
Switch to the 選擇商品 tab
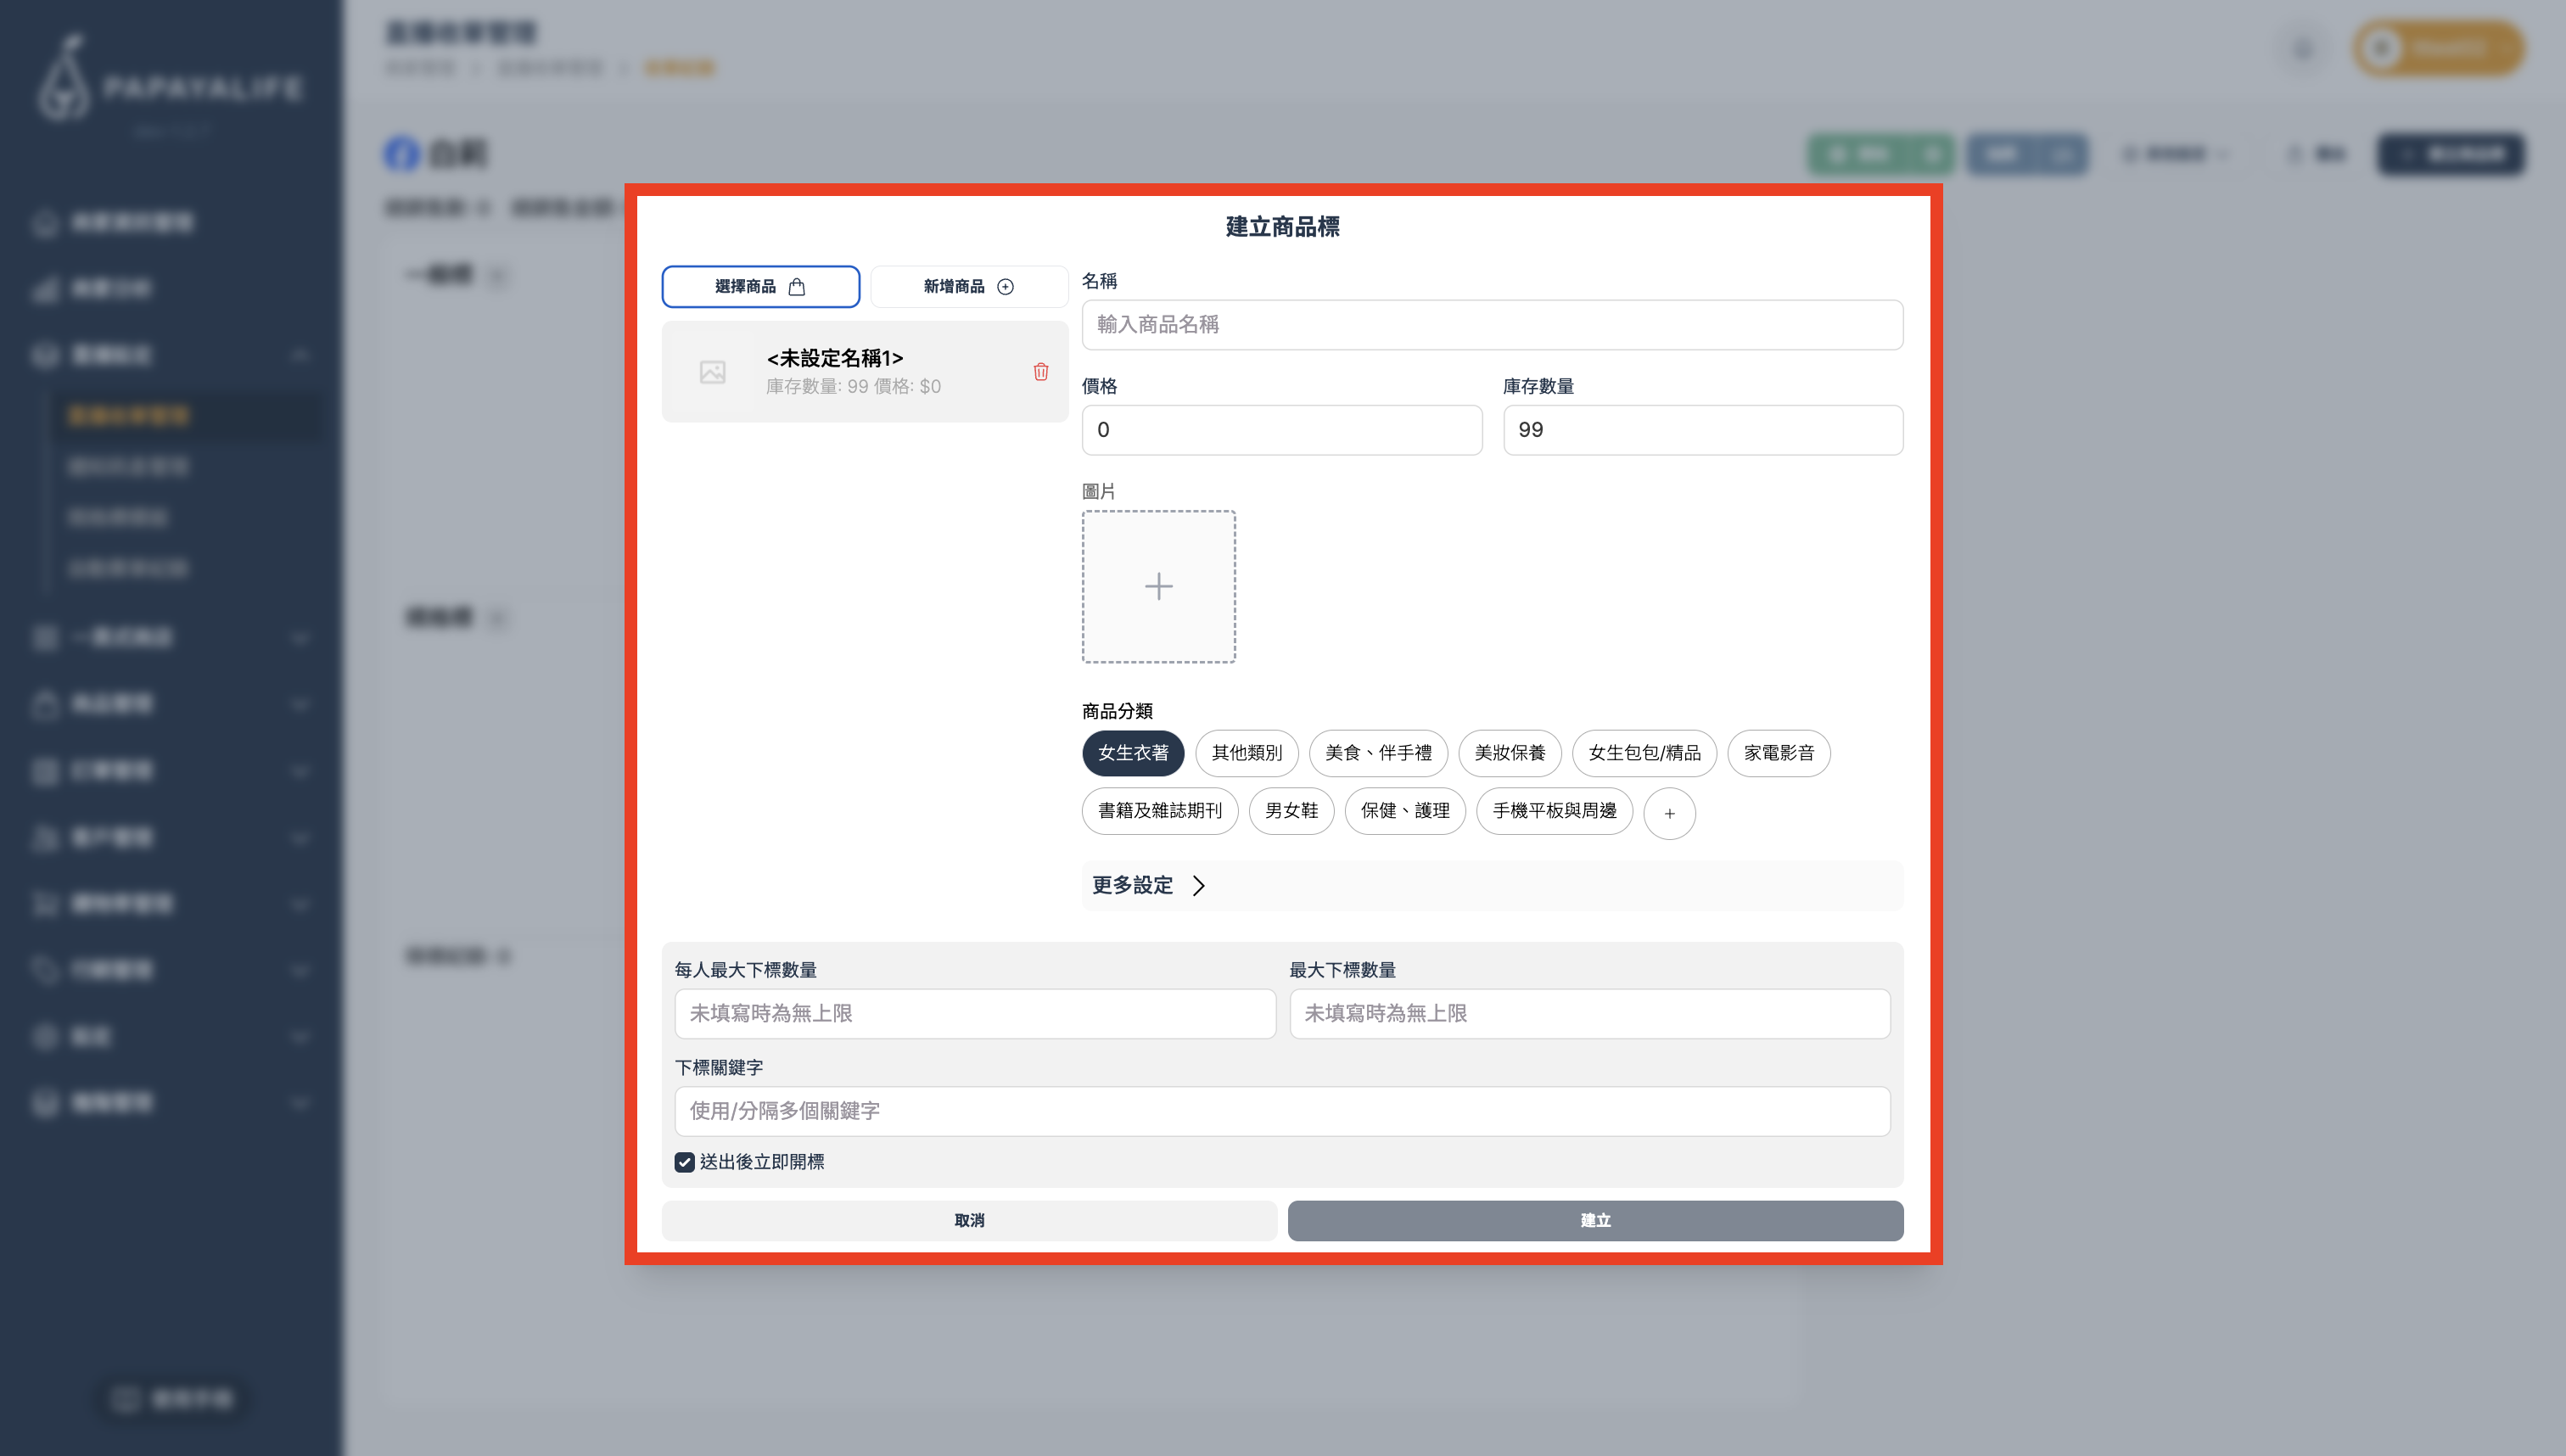(x=760, y=287)
